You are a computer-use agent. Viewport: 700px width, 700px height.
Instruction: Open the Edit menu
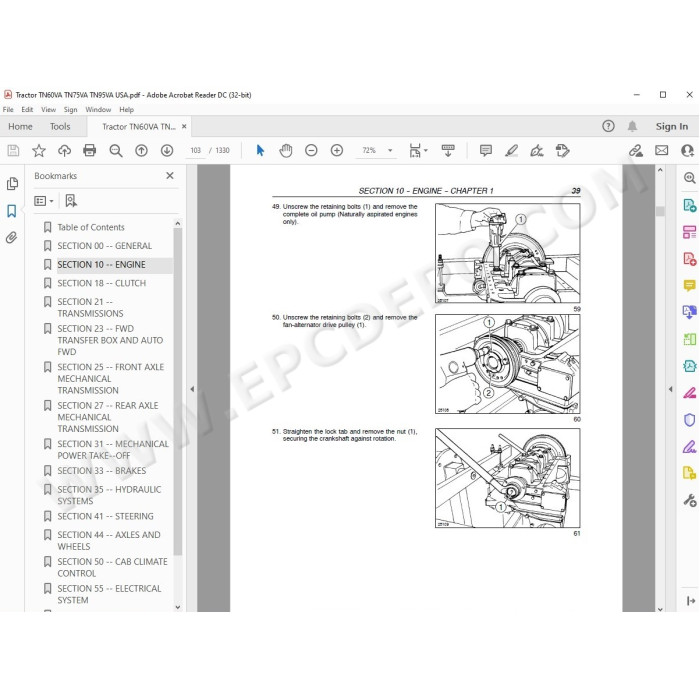tap(27, 109)
